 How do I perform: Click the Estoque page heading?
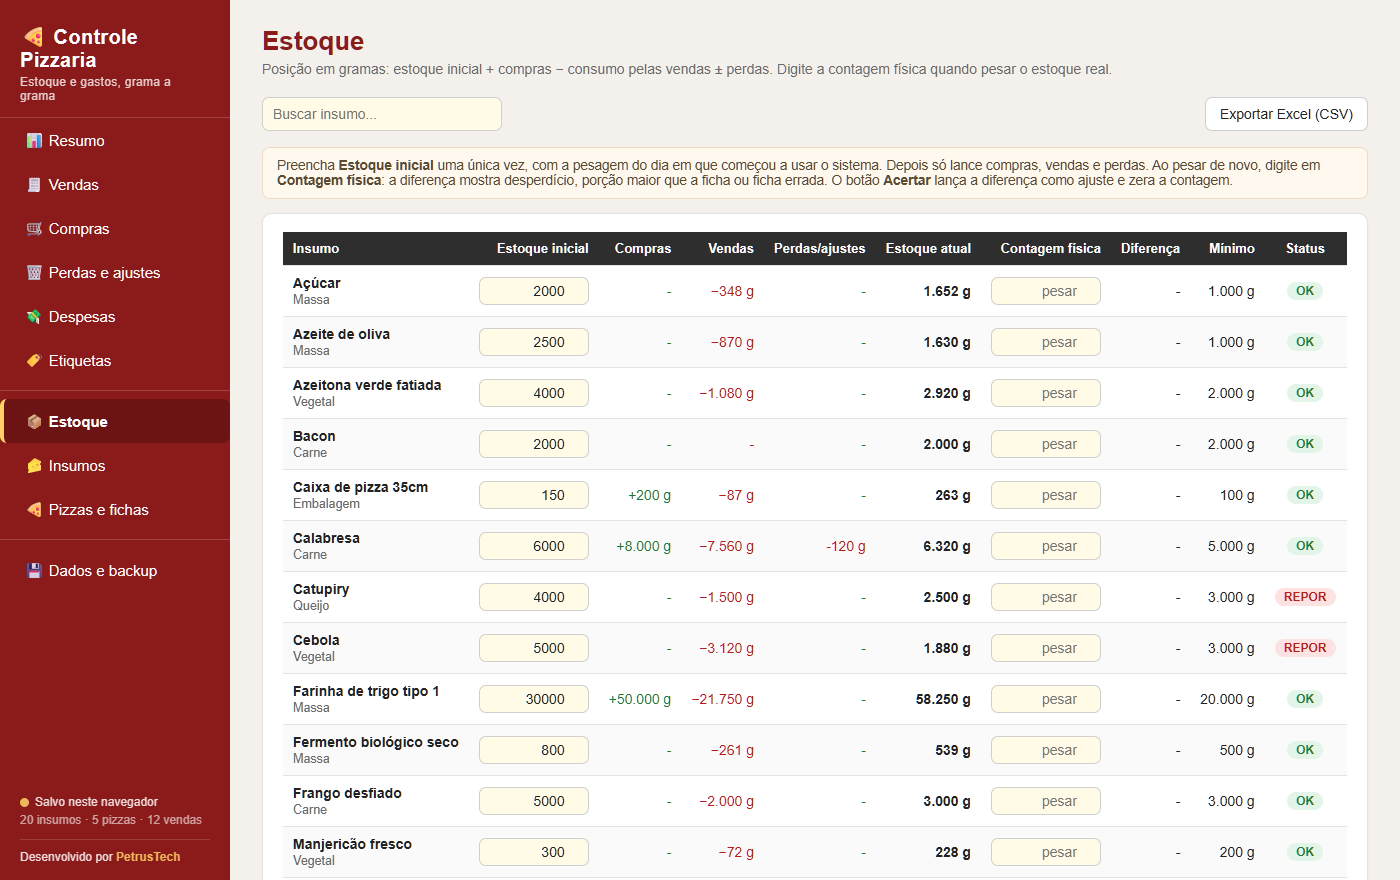pyautogui.click(x=313, y=41)
